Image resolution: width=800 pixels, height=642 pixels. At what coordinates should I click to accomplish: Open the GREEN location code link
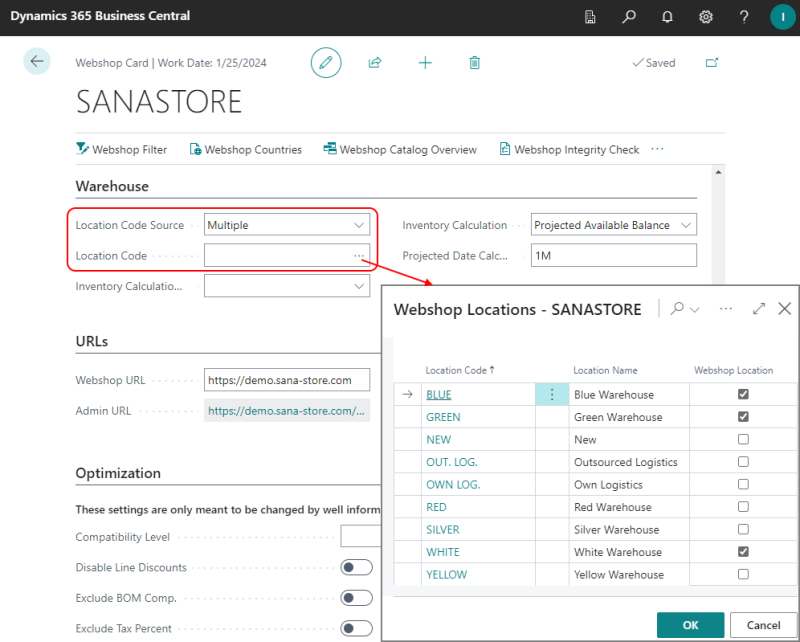443,417
